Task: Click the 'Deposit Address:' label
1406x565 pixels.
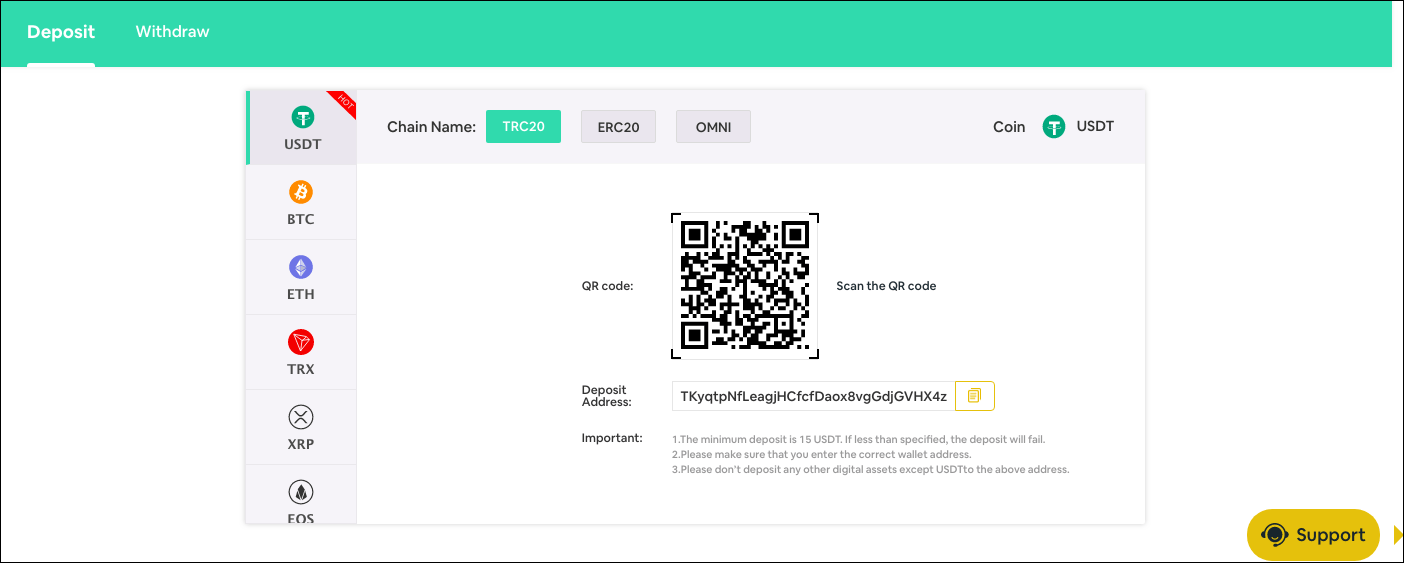Action: click(607, 396)
